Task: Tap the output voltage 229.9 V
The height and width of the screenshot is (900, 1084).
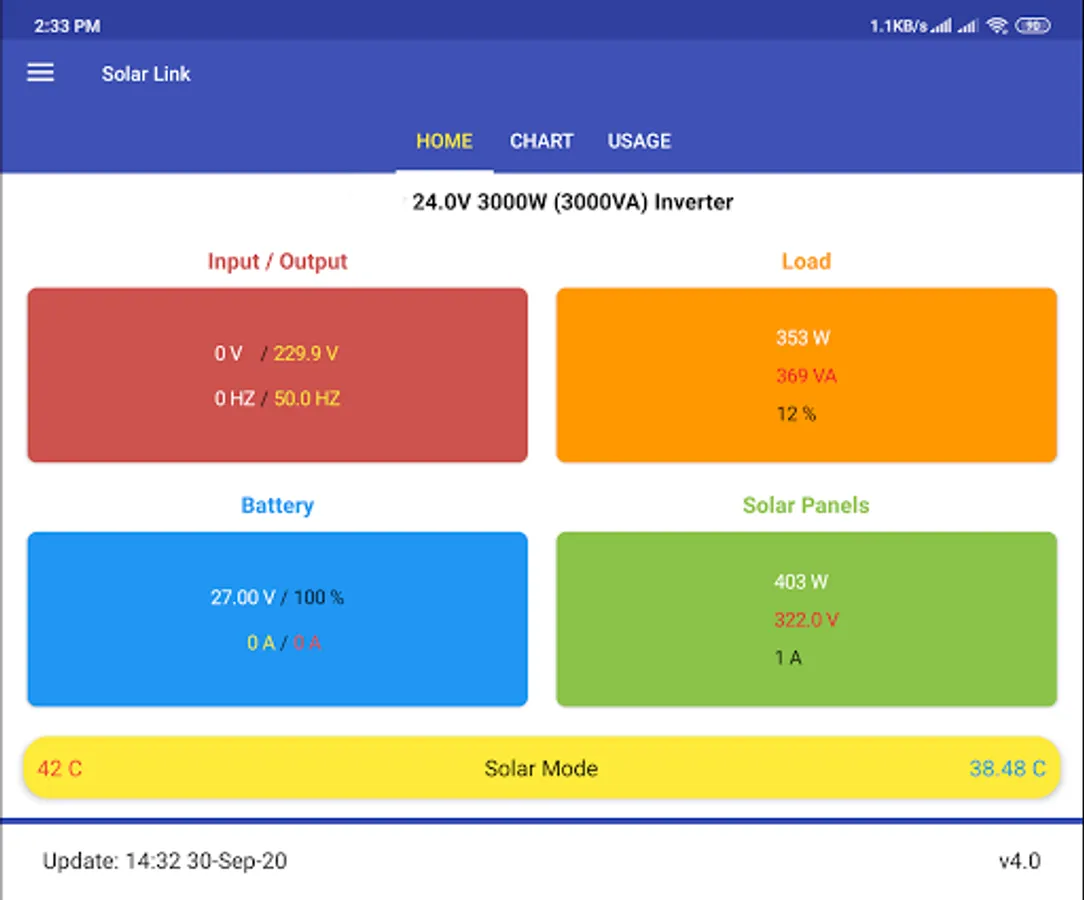Action: point(306,354)
